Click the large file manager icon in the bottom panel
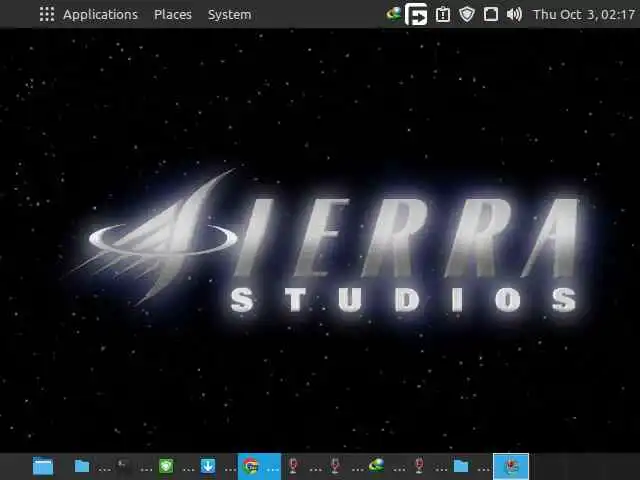 tap(43, 466)
